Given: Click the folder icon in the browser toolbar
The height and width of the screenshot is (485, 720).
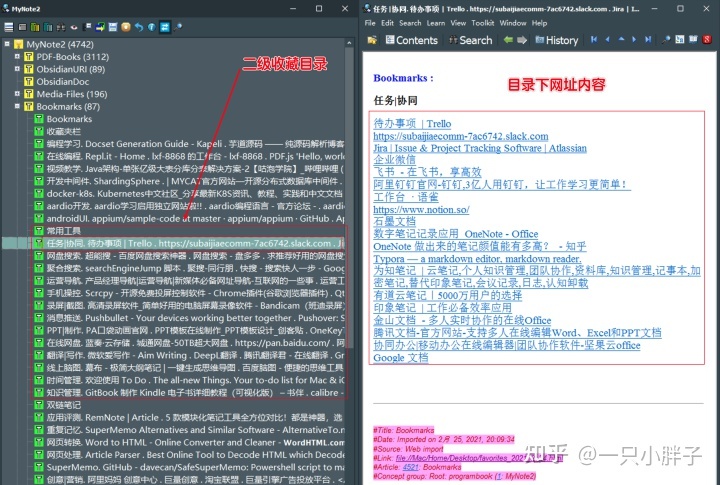Looking at the screenshot, I should [372, 40].
